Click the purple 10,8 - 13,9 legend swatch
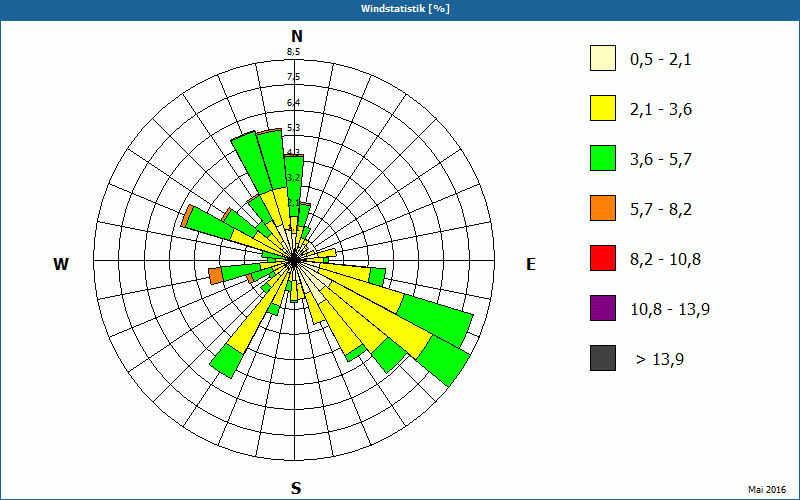Image resolution: width=800 pixels, height=500 pixels. 603,308
